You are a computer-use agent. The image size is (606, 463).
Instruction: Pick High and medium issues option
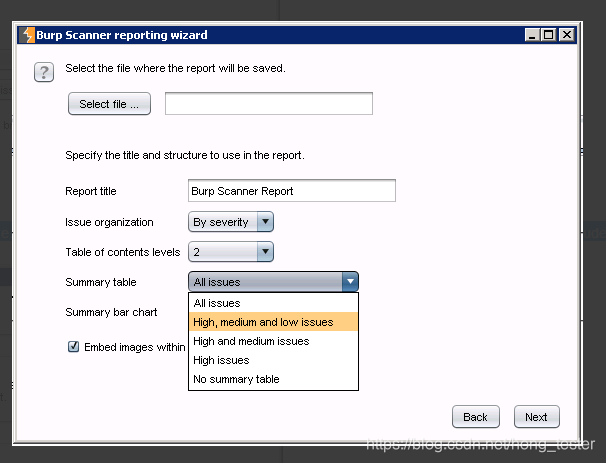(x=273, y=341)
